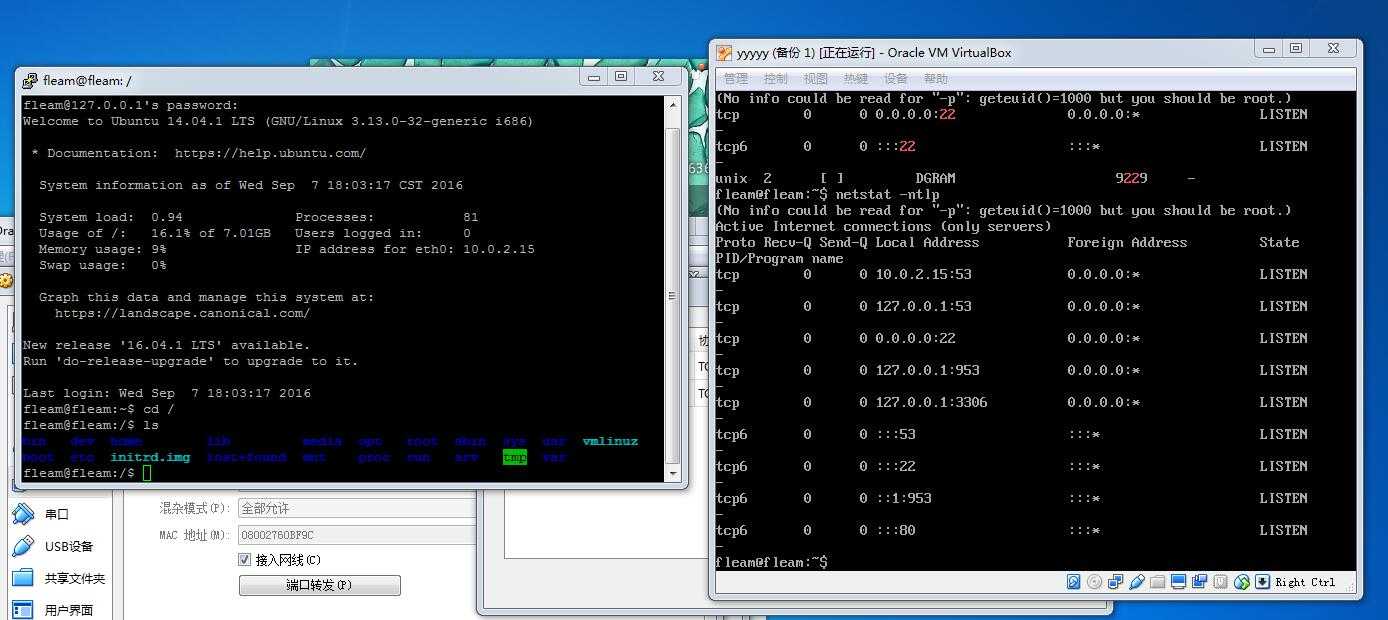
Task: Click VM console prompt 'fleam@fleam:~$' last line
Action: click(x=771, y=562)
